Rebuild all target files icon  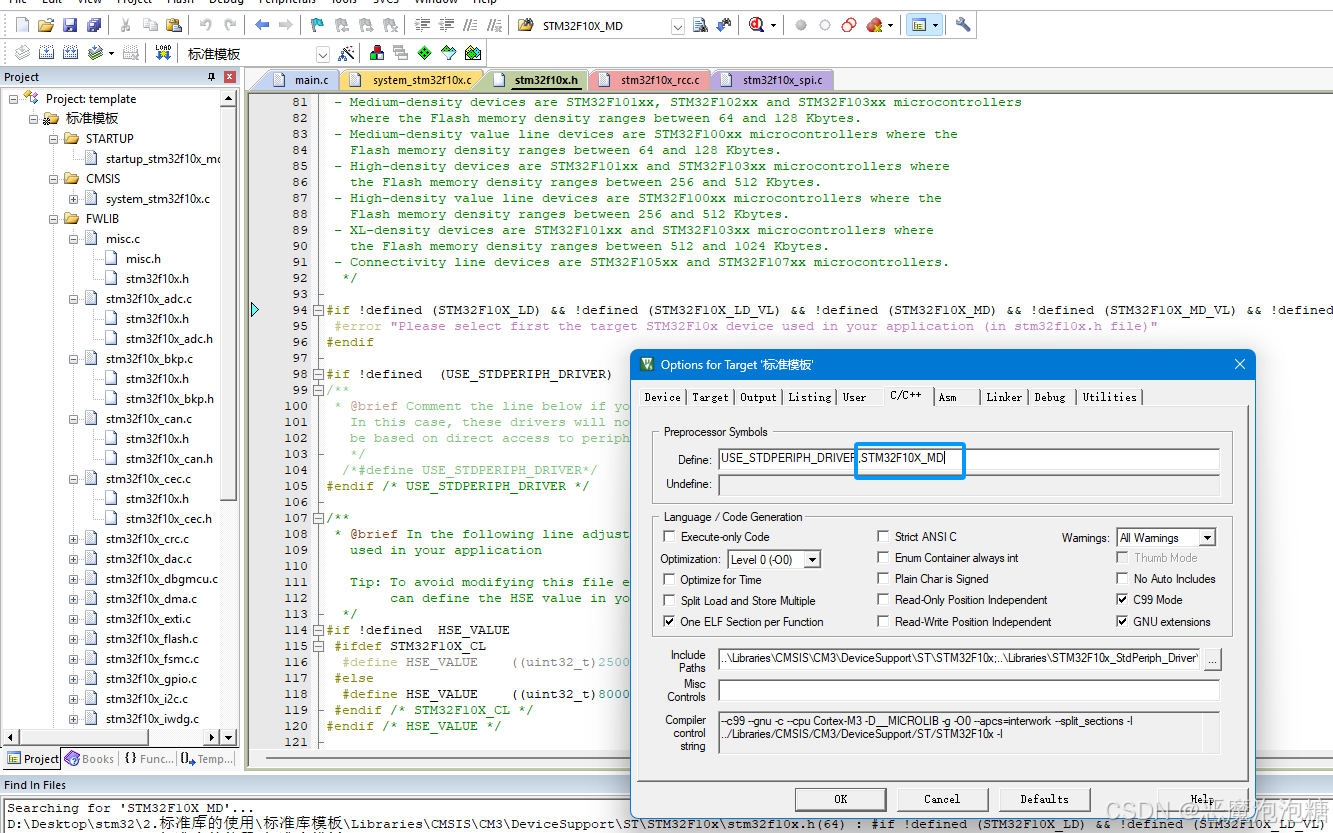(x=71, y=53)
